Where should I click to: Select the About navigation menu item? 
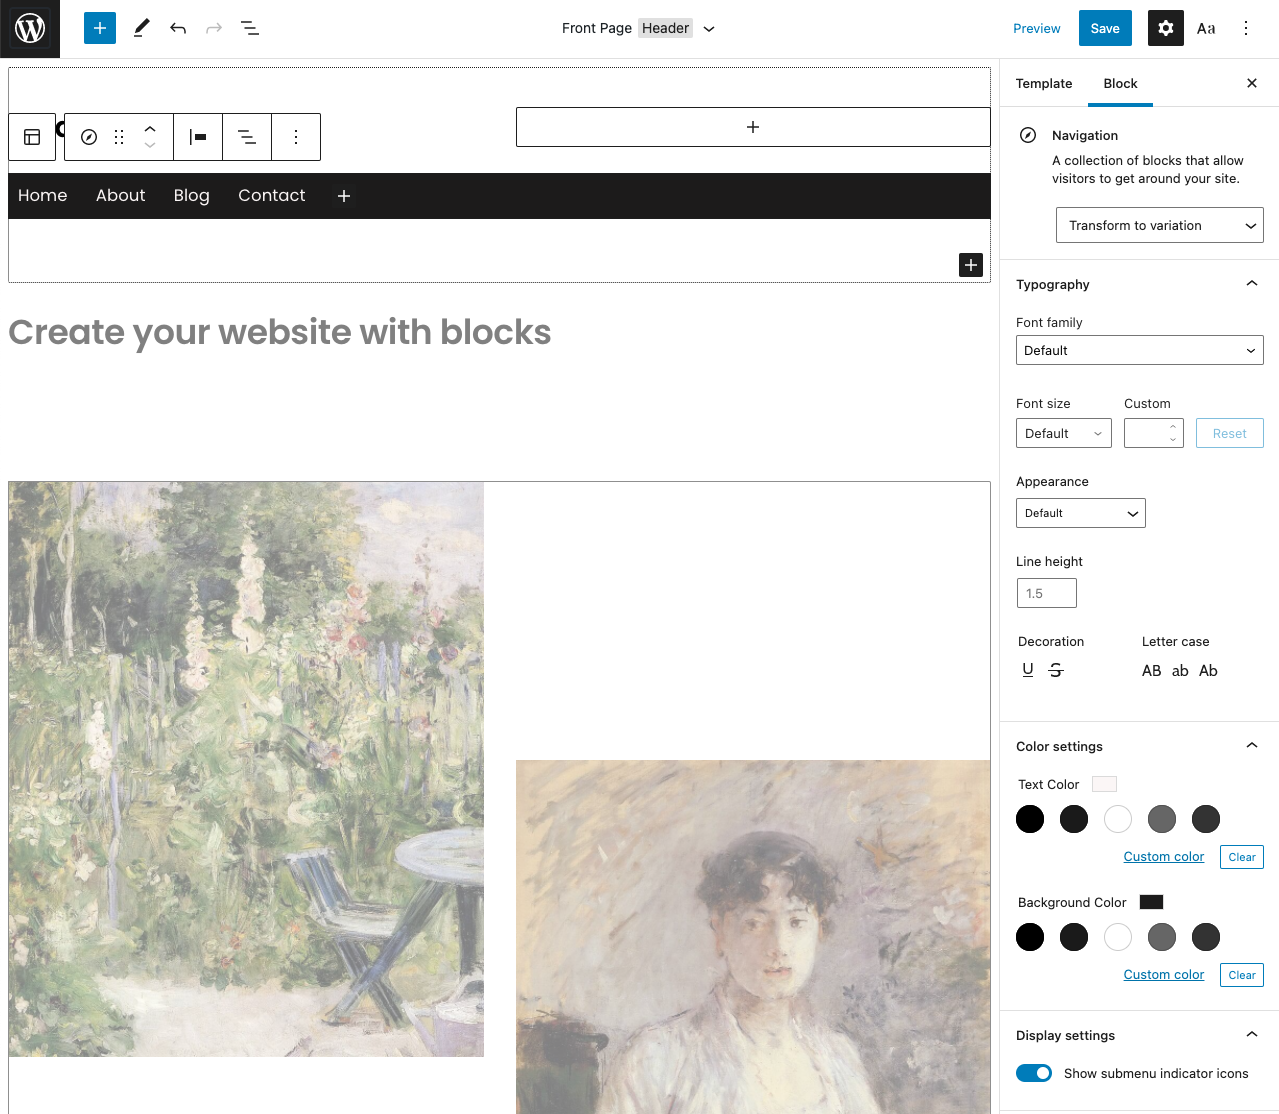120,196
